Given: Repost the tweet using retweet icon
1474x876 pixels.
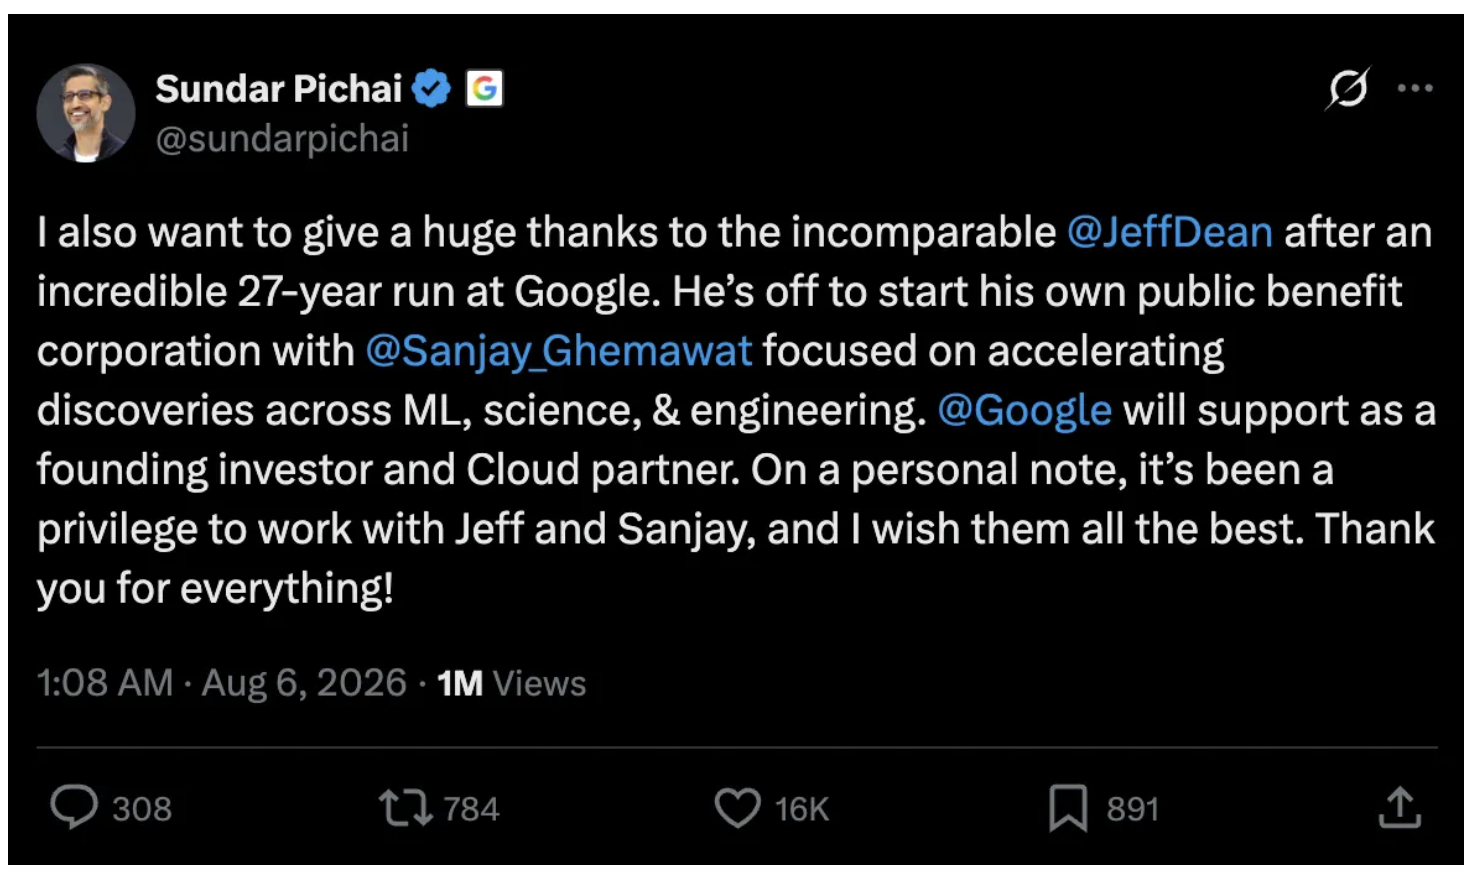Looking at the screenshot, I should 405,808.
